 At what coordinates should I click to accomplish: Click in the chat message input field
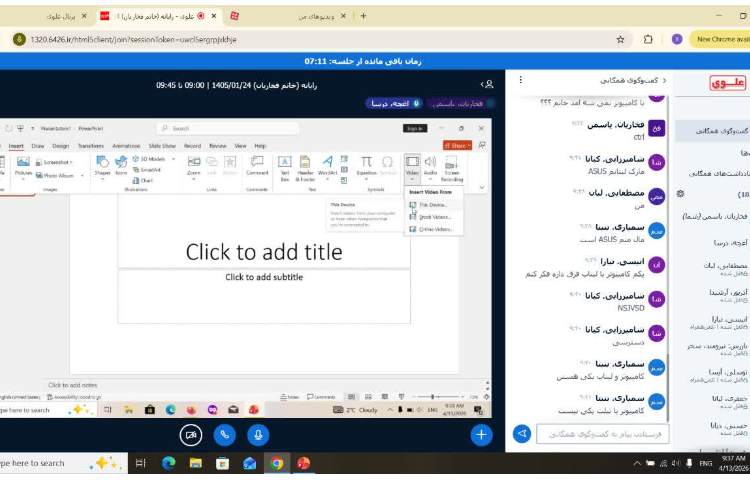coord(603,434)
